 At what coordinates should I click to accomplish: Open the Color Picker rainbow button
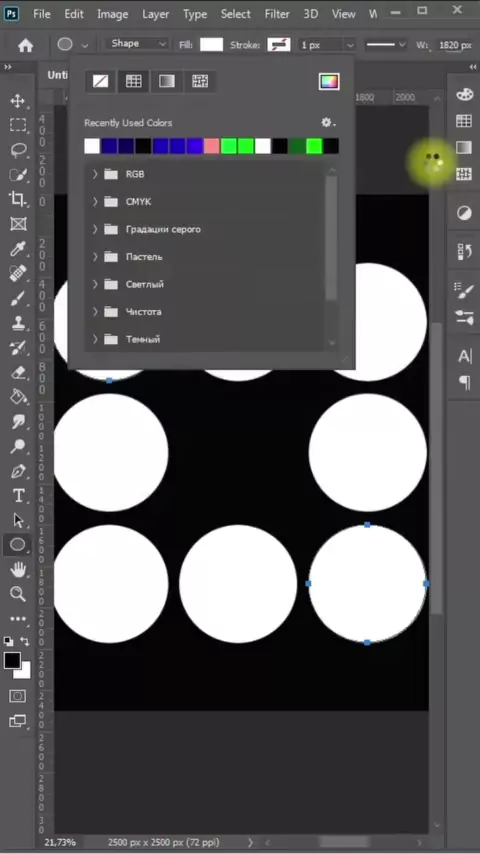[x=329, y=82]
